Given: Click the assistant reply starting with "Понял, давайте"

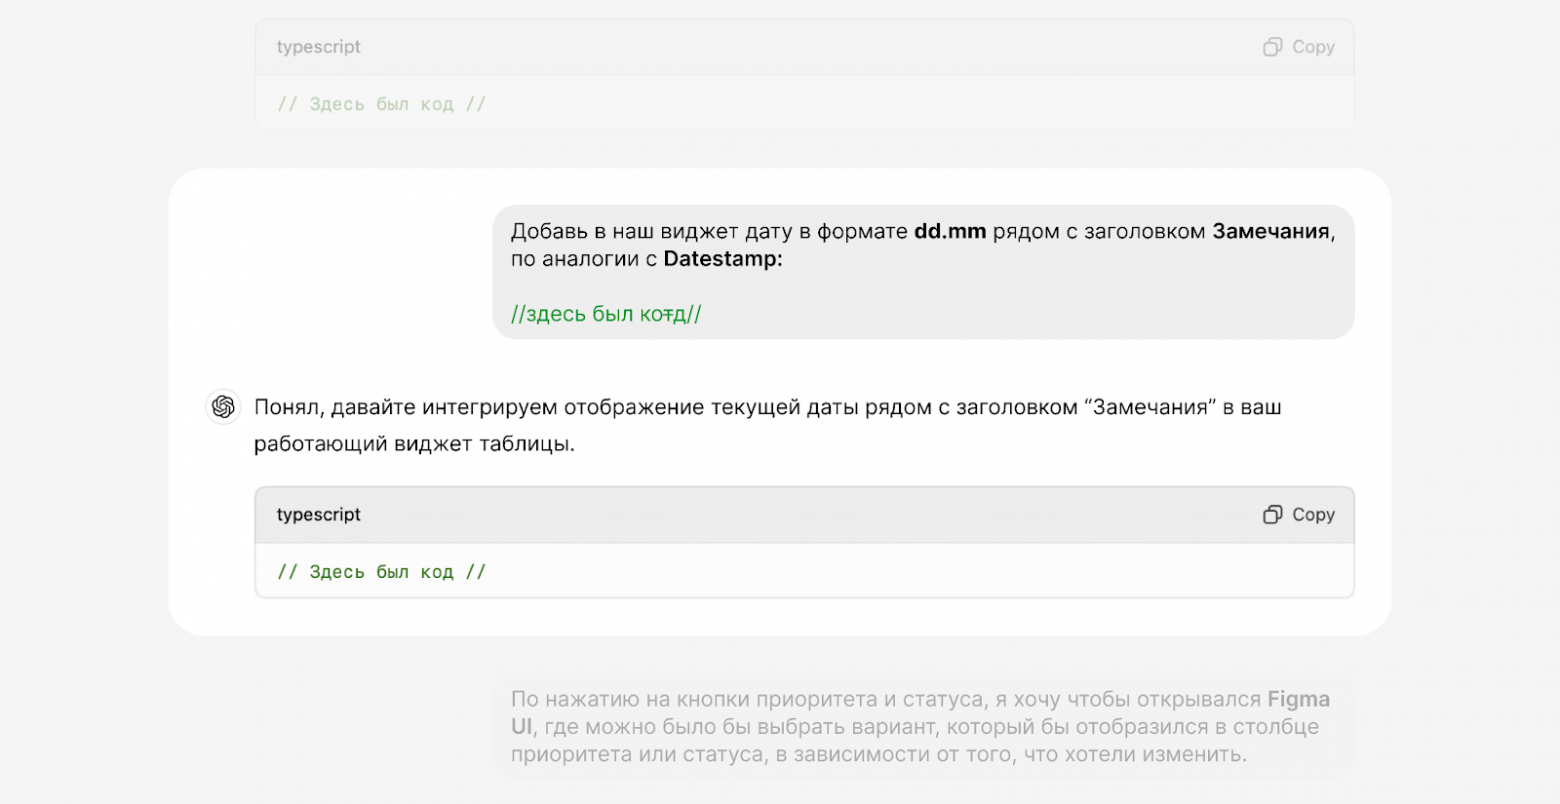Looking at the screenshot, I should tap(768, 425).
